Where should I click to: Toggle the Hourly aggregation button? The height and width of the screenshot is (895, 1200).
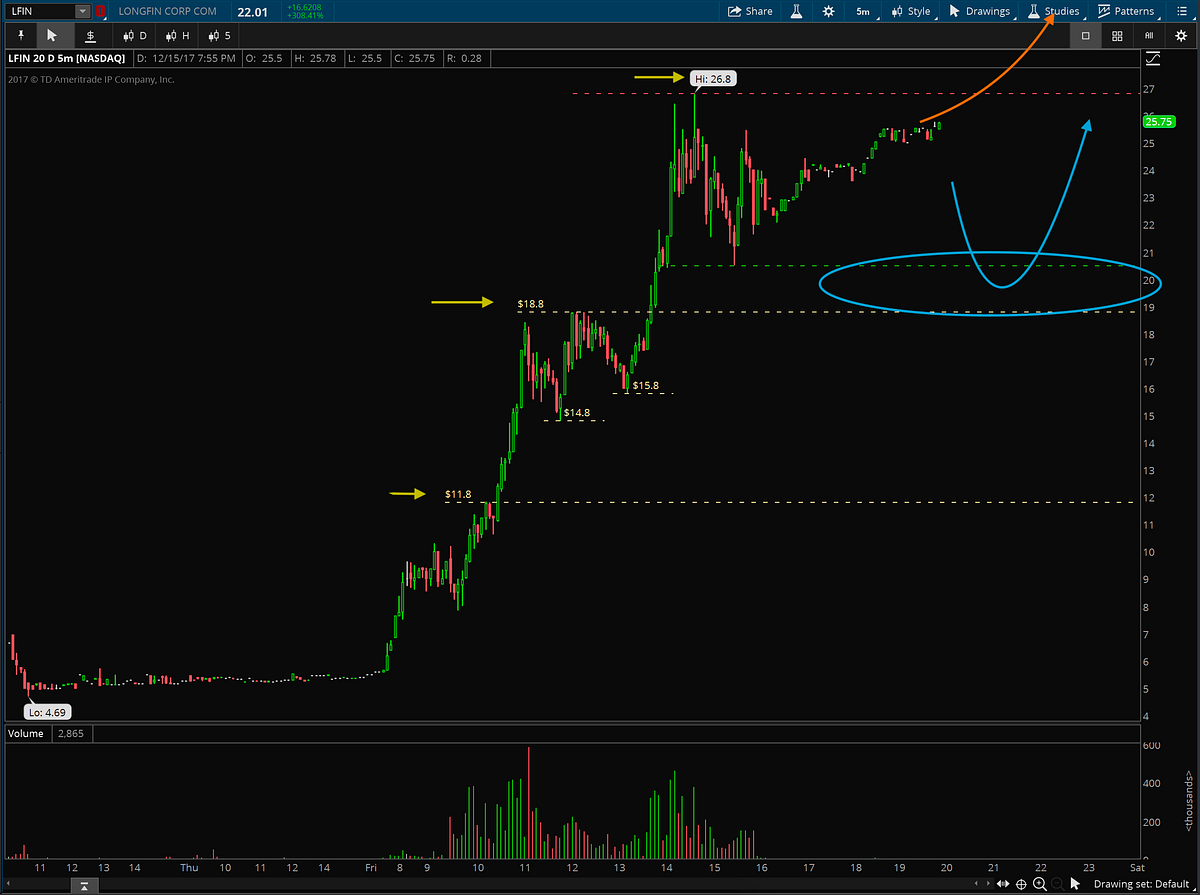[x=175, y=34]
